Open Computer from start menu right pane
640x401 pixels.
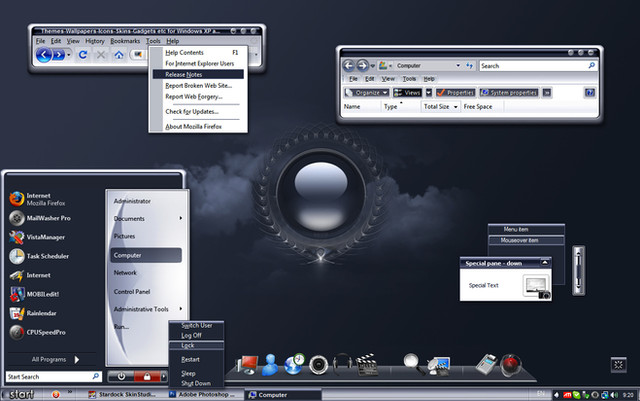click(x=146, y=255)
